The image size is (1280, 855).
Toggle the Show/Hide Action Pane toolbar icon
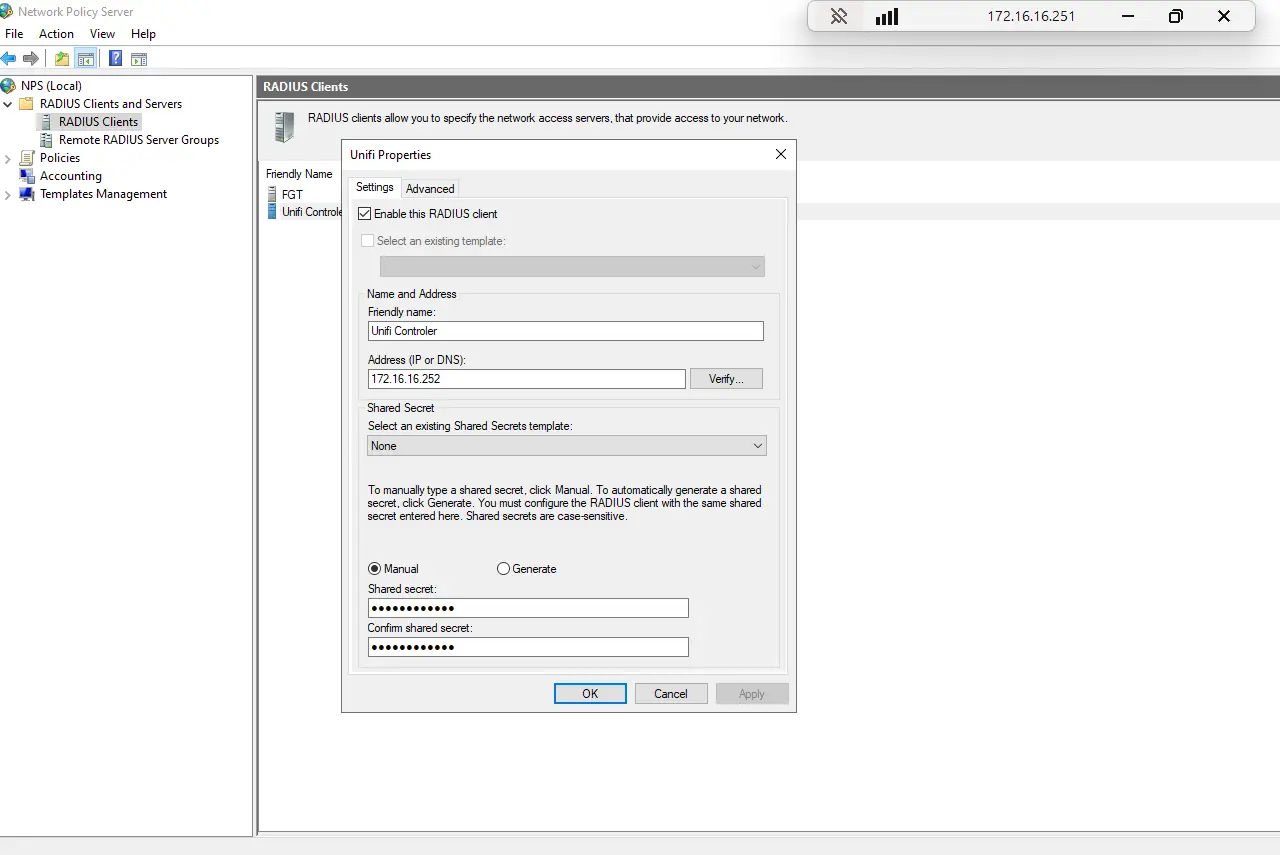(139, 59)
